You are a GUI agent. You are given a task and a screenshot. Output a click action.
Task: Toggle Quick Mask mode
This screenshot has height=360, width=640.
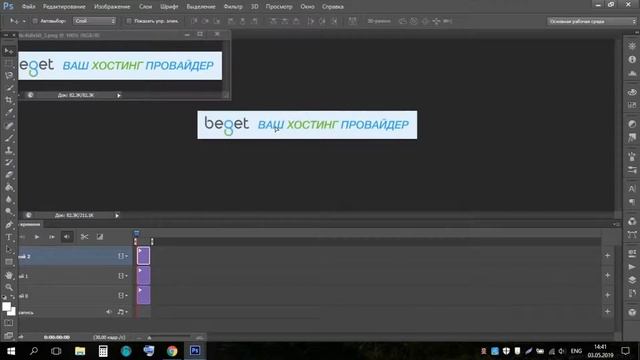point(9,323)
